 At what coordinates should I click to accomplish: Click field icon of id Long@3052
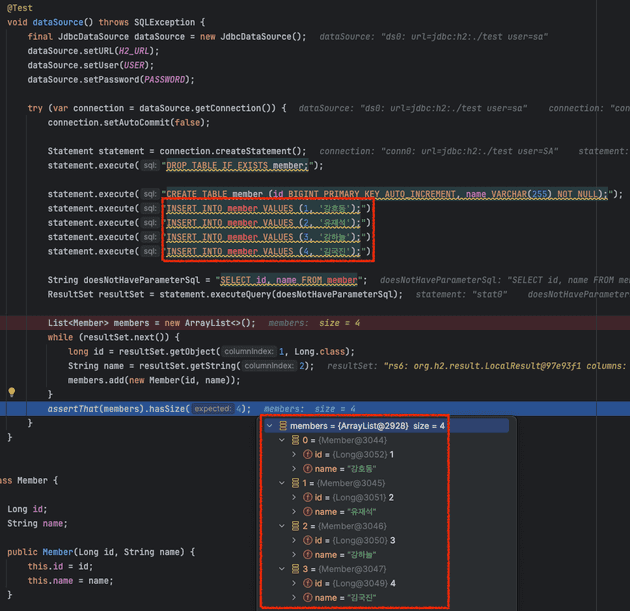[x=308, y=455]
